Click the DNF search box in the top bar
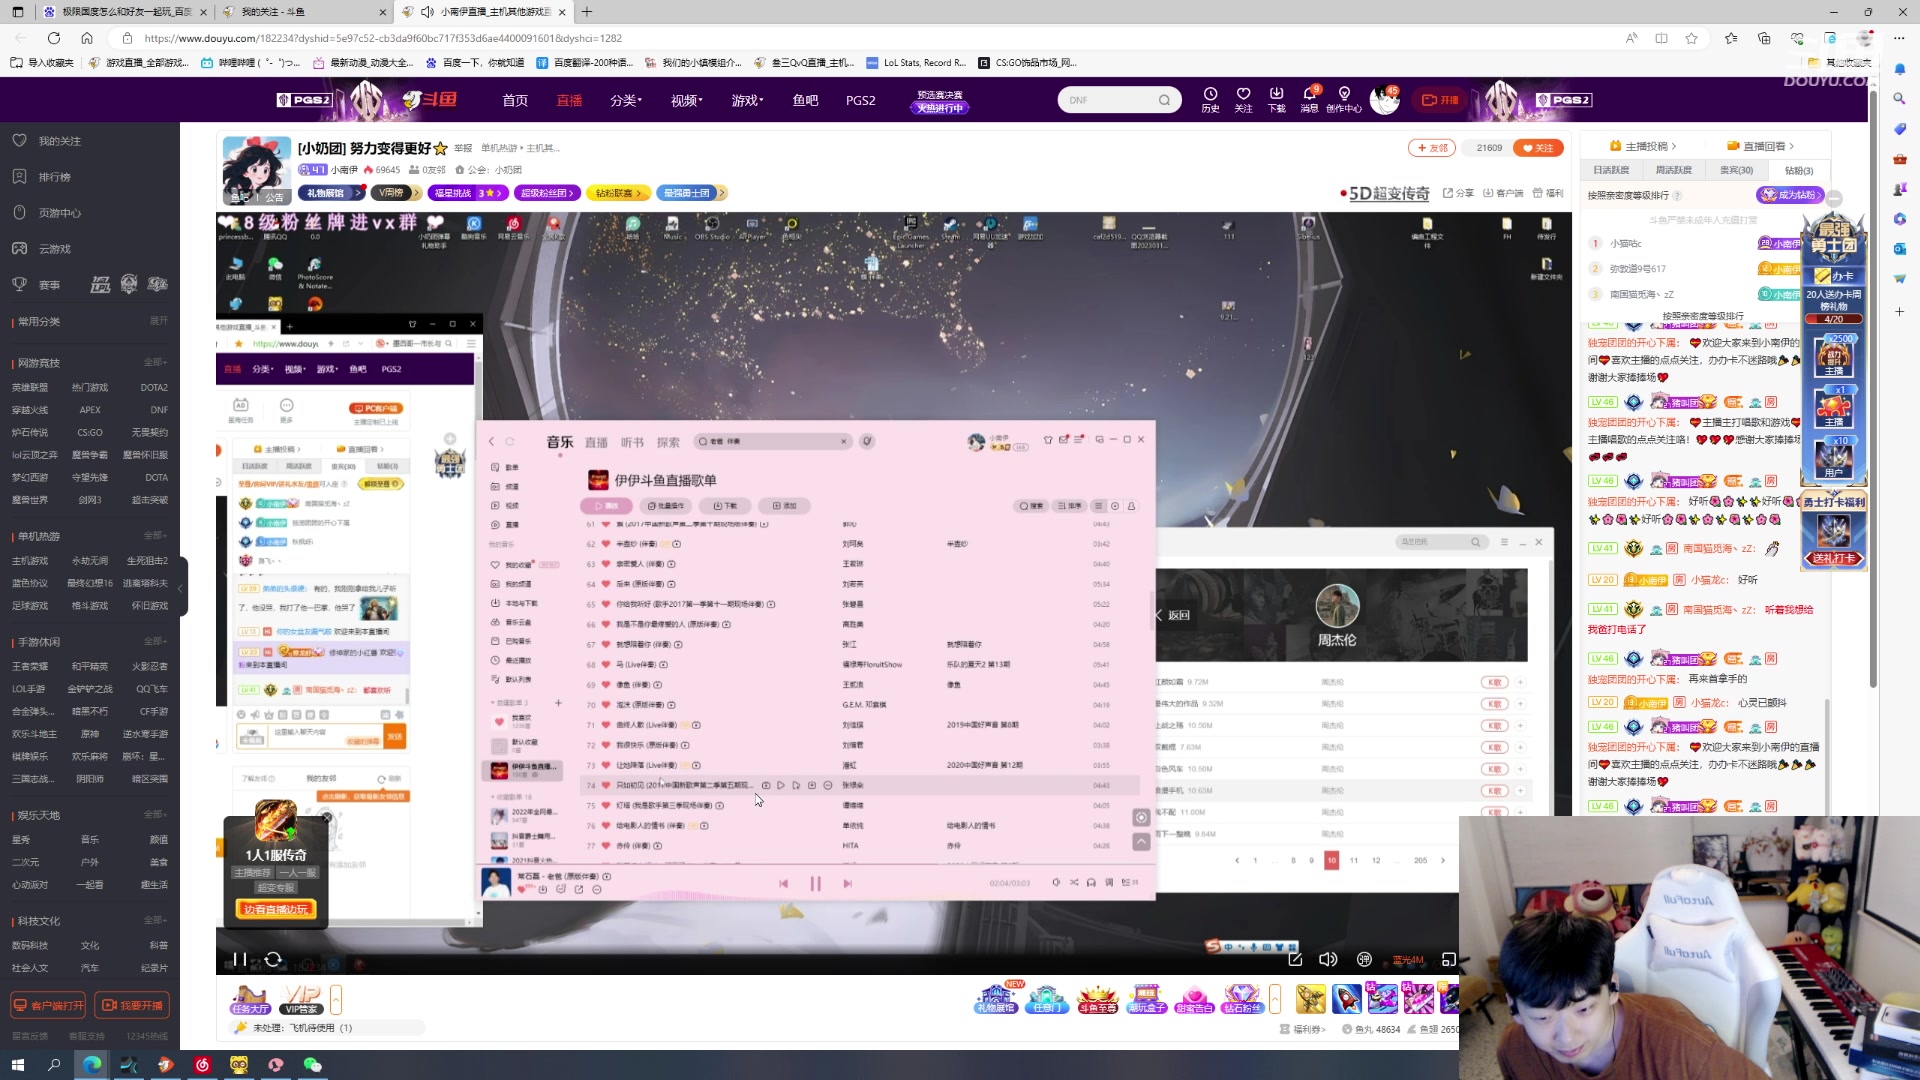The width and height of the screenshot is (1920, 1080). tap(1110, 99)
